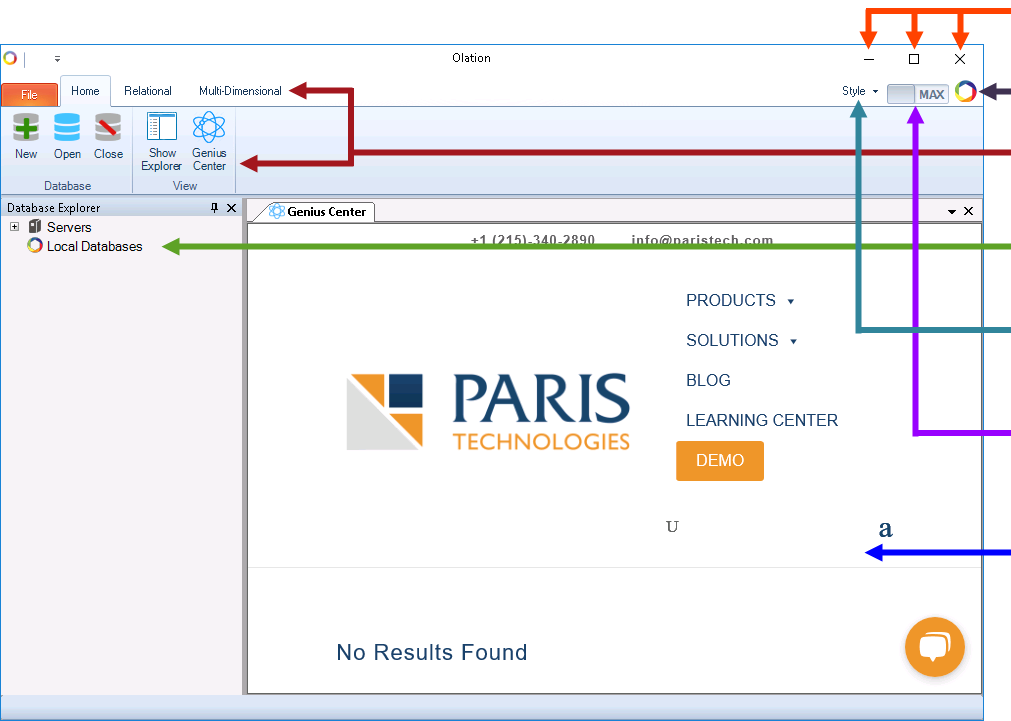
Task: Open the File menu
Action: 29,92
